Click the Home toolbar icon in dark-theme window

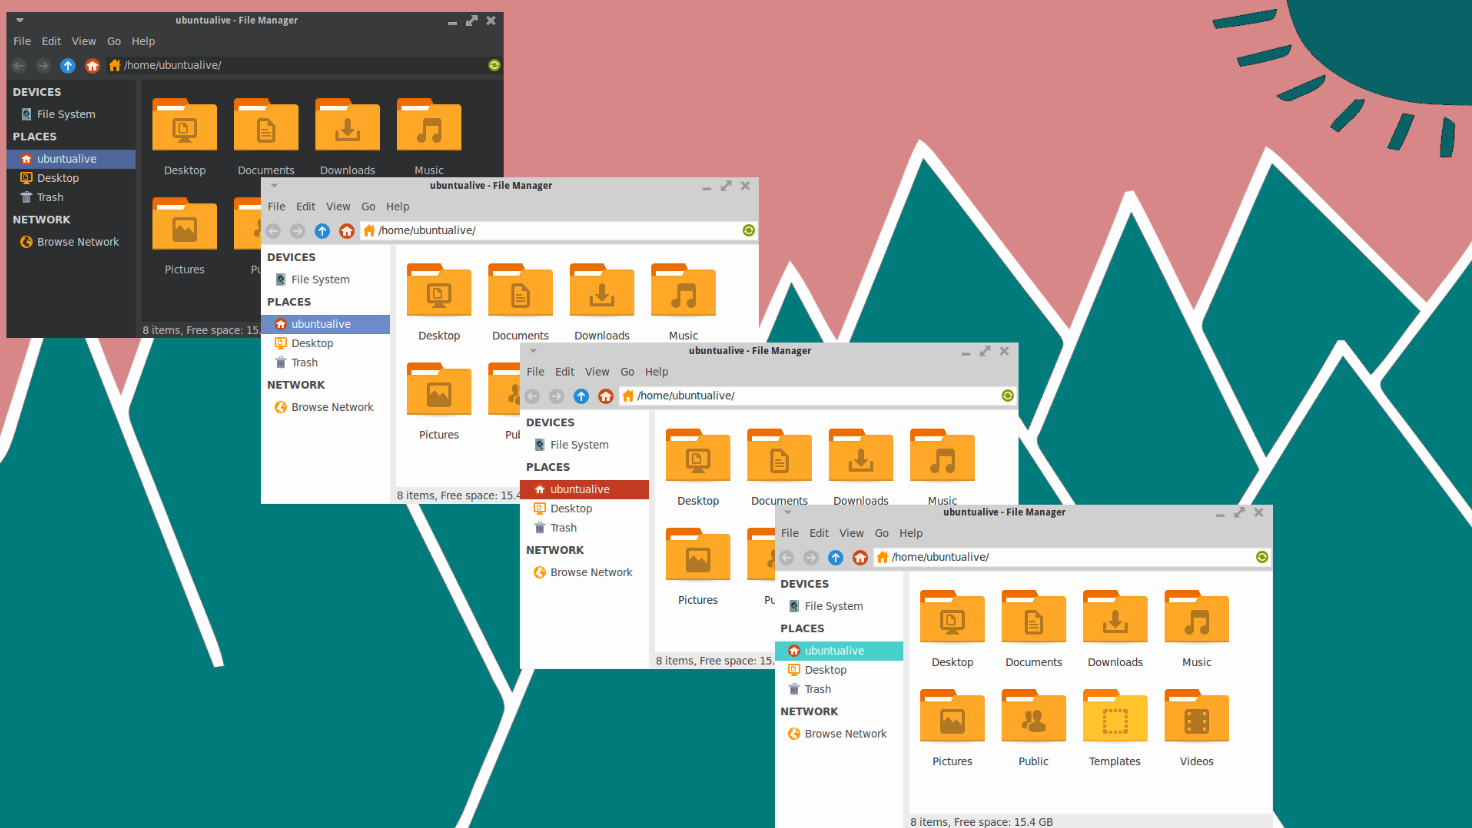point(92,65)
